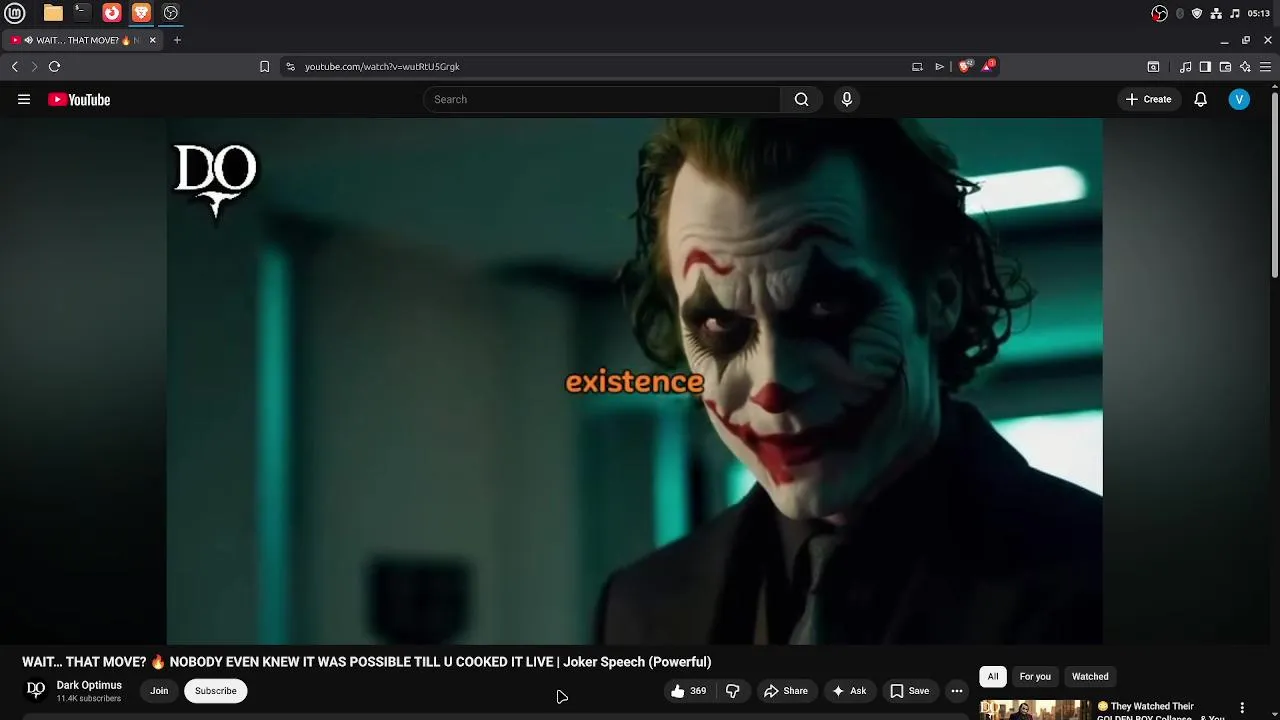
Task: Launch the terminal from the panel
Action: [x=82, y=13]
